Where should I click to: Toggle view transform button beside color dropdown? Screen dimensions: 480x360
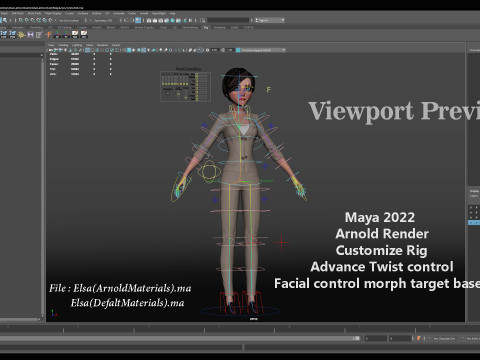pos(238,50)
